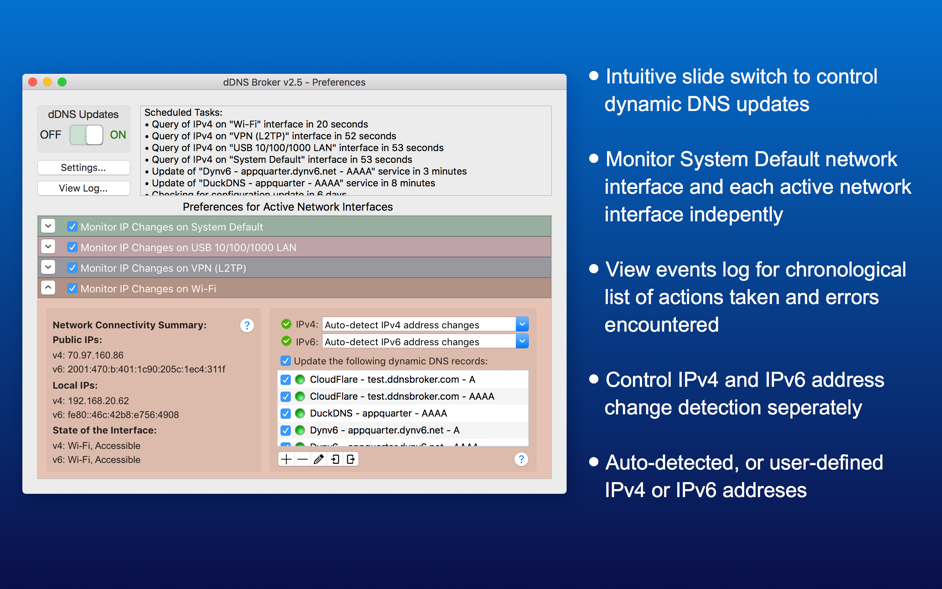Collapse the Wi-Fi interface section
942x589 pixels.
coord(48,287)
